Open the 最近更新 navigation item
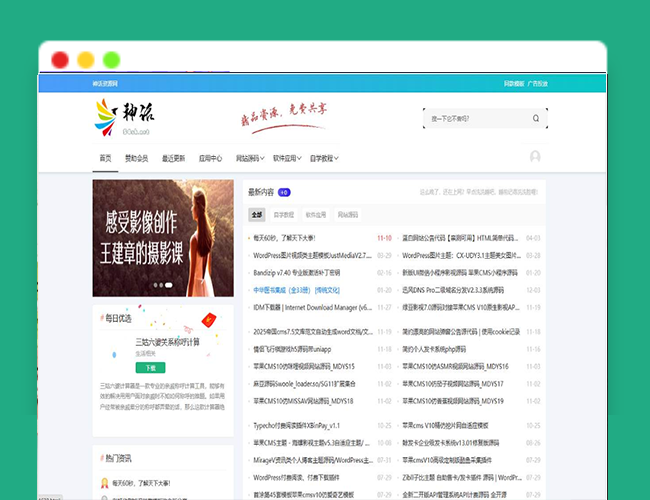This screenshot has width=650, height=500. (173, 158)
